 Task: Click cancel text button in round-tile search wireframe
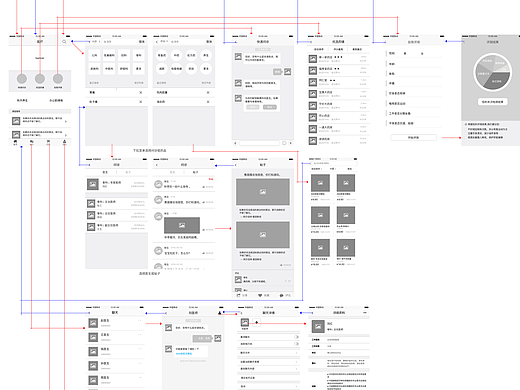pyautogui.click(x=209, y=42)
